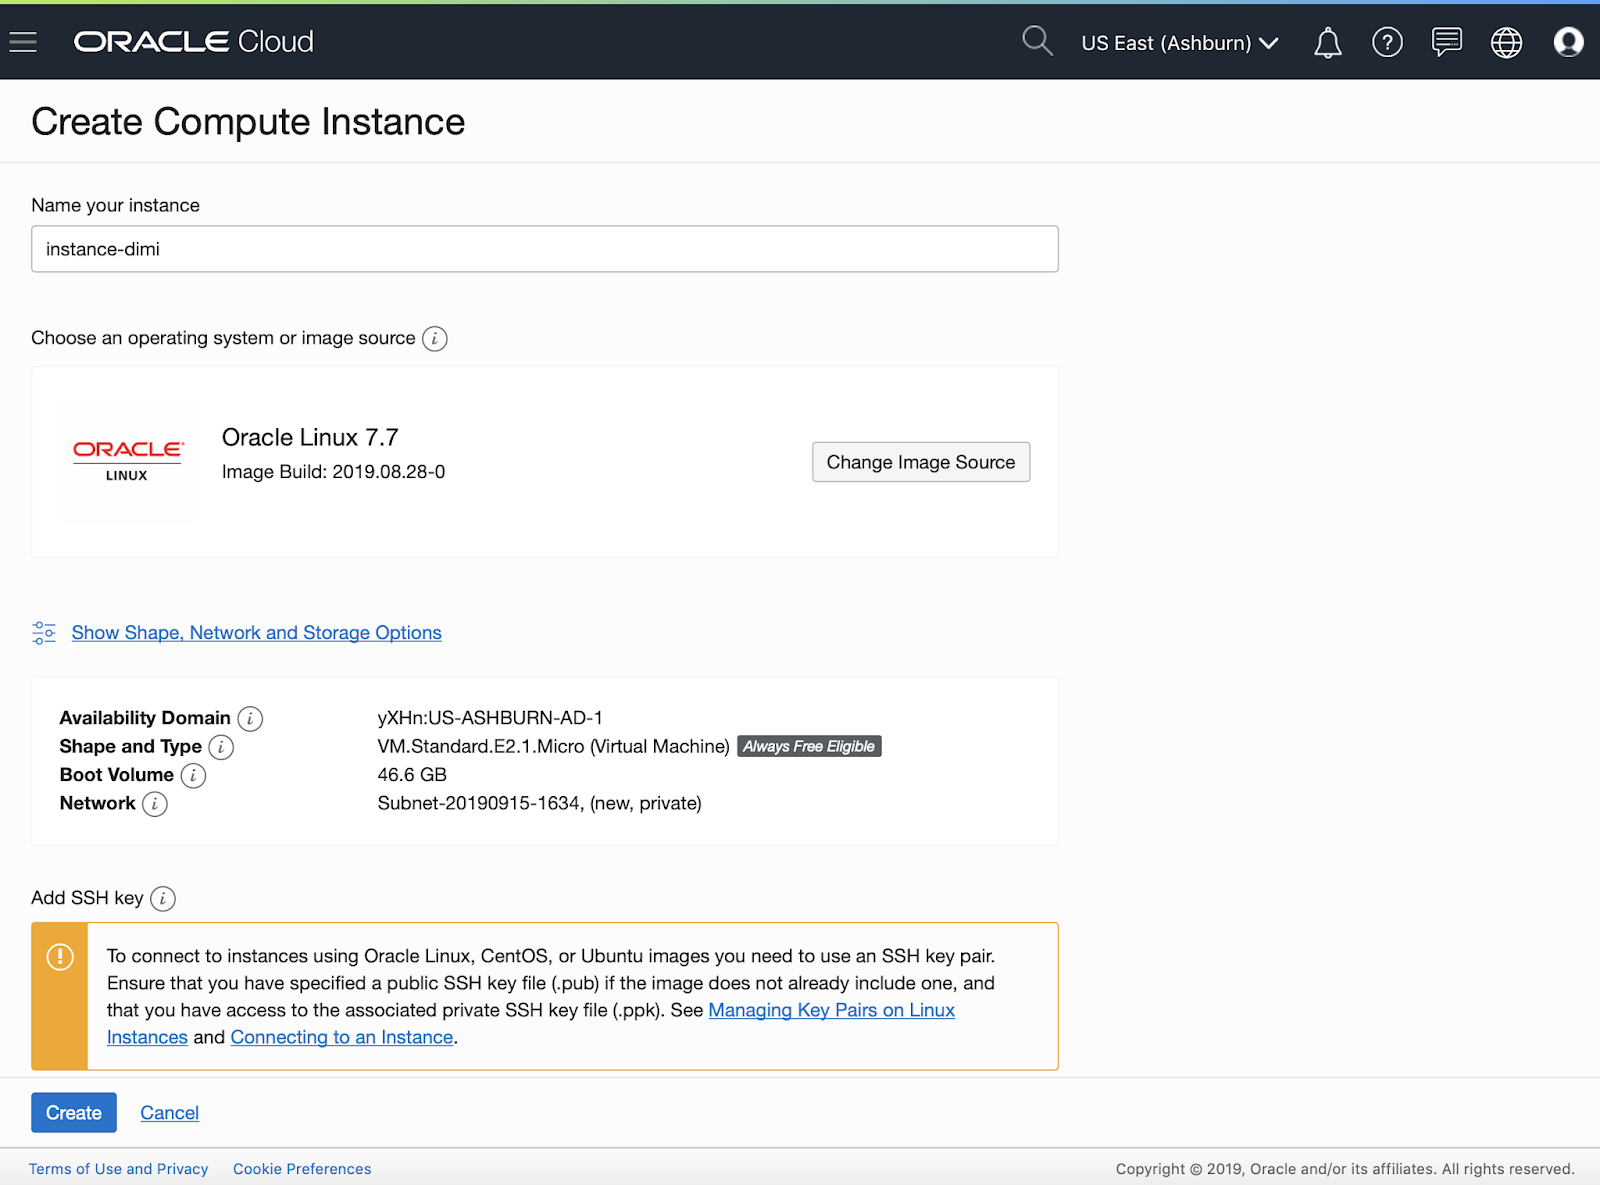Viewport: 1600px width, 1185px height.
Task: Click the instance name input field
Action: (544, 249)
